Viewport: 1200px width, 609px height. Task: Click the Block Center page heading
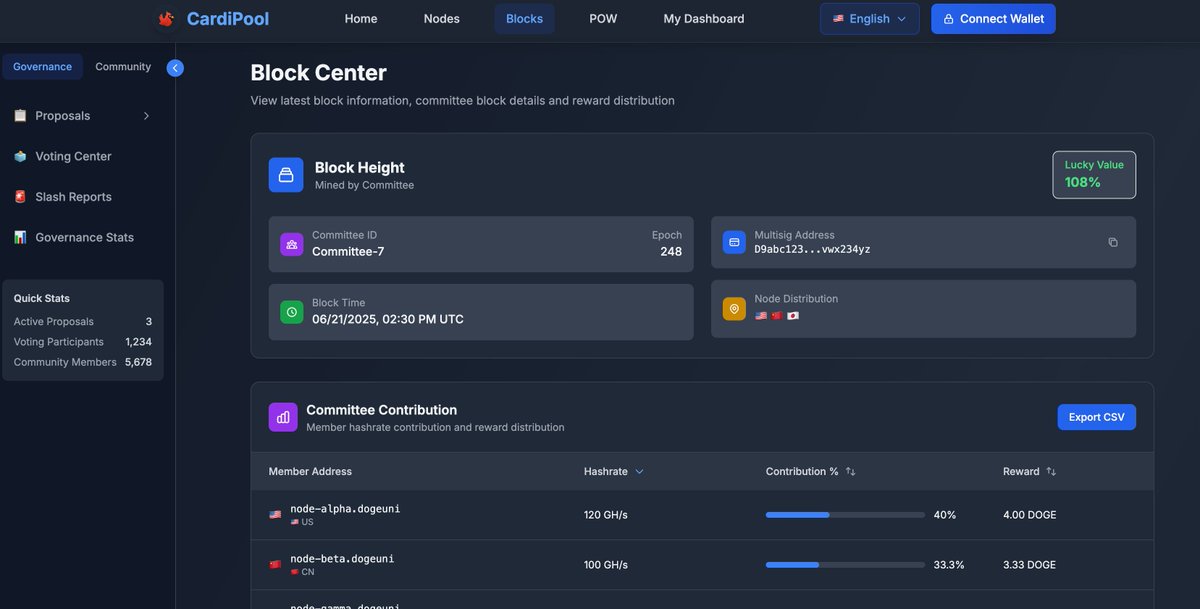pyautogui.click(x=318, y=72)
